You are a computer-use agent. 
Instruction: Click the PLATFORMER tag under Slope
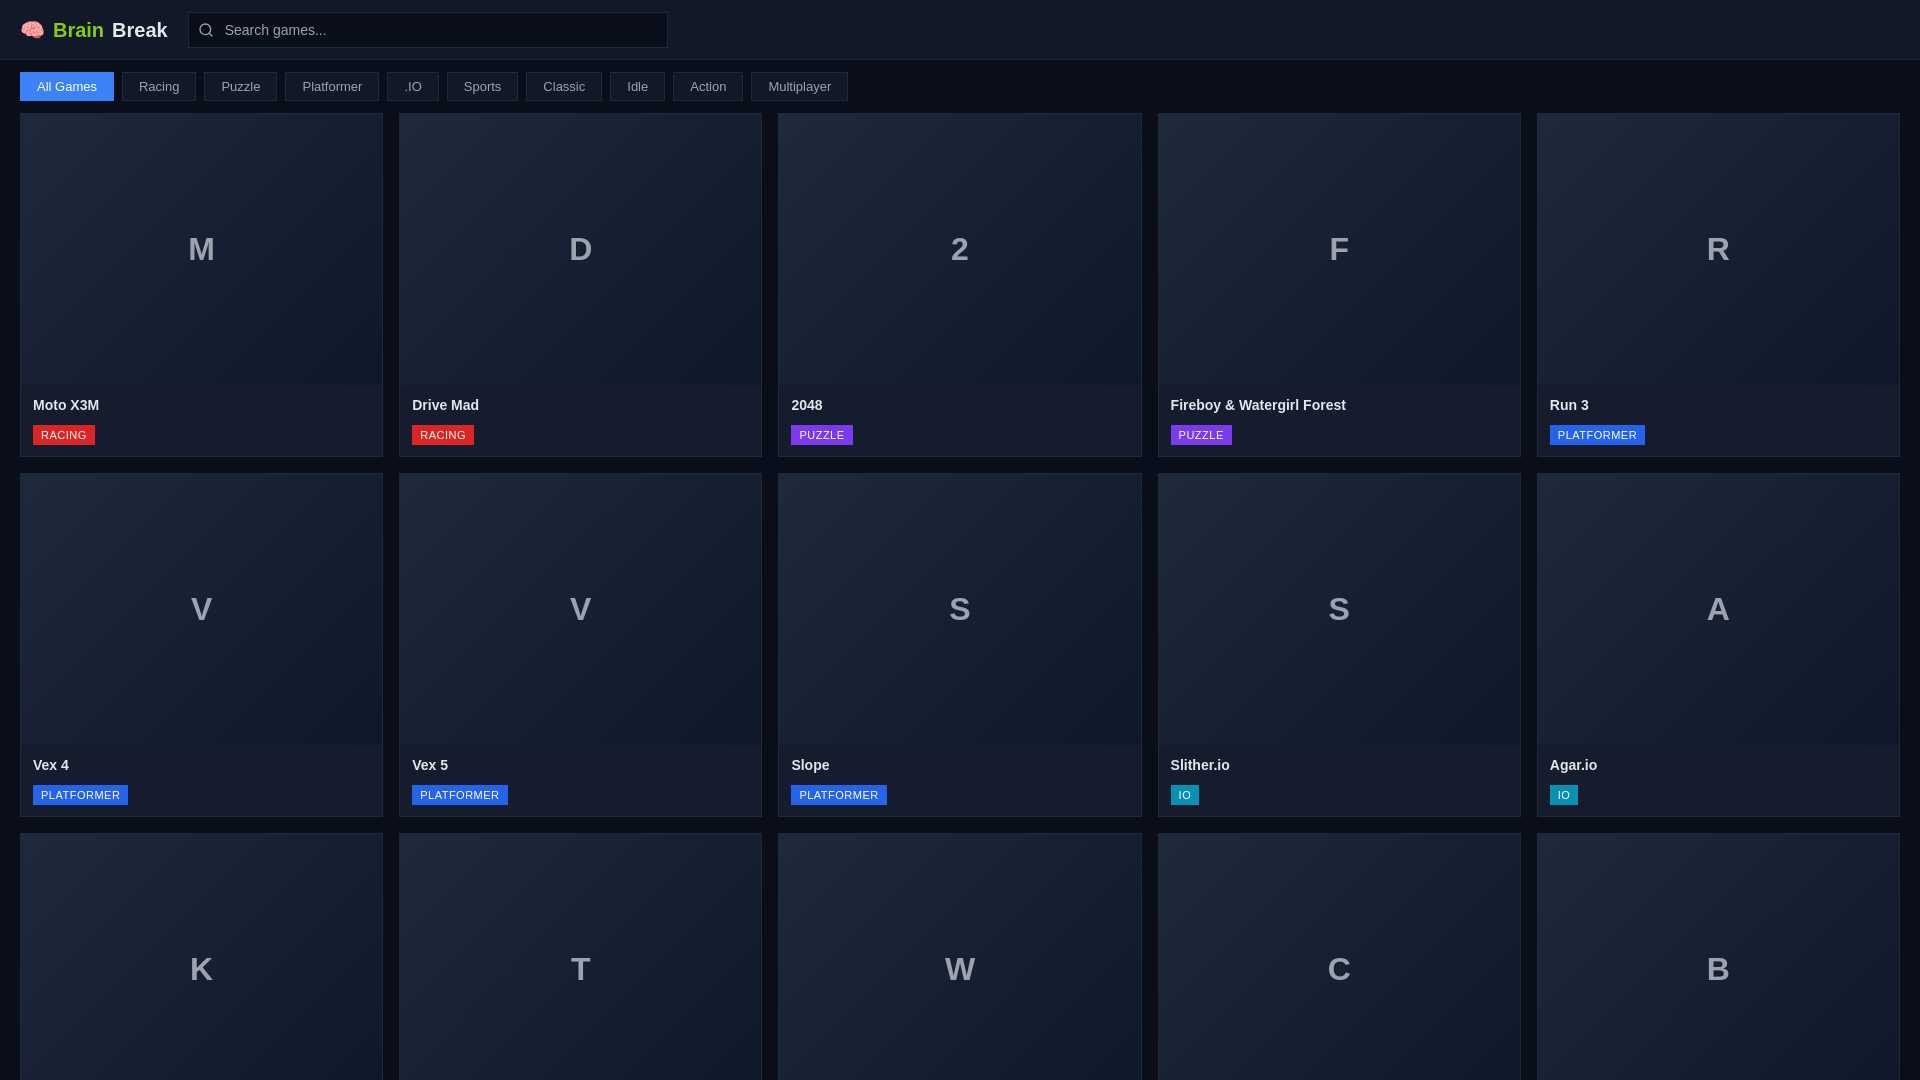[x=839, y=795]
